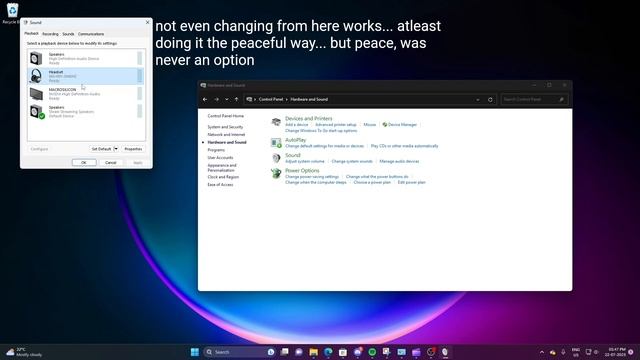Select the MACROSILICON monitor device icon

pos(36,94)
